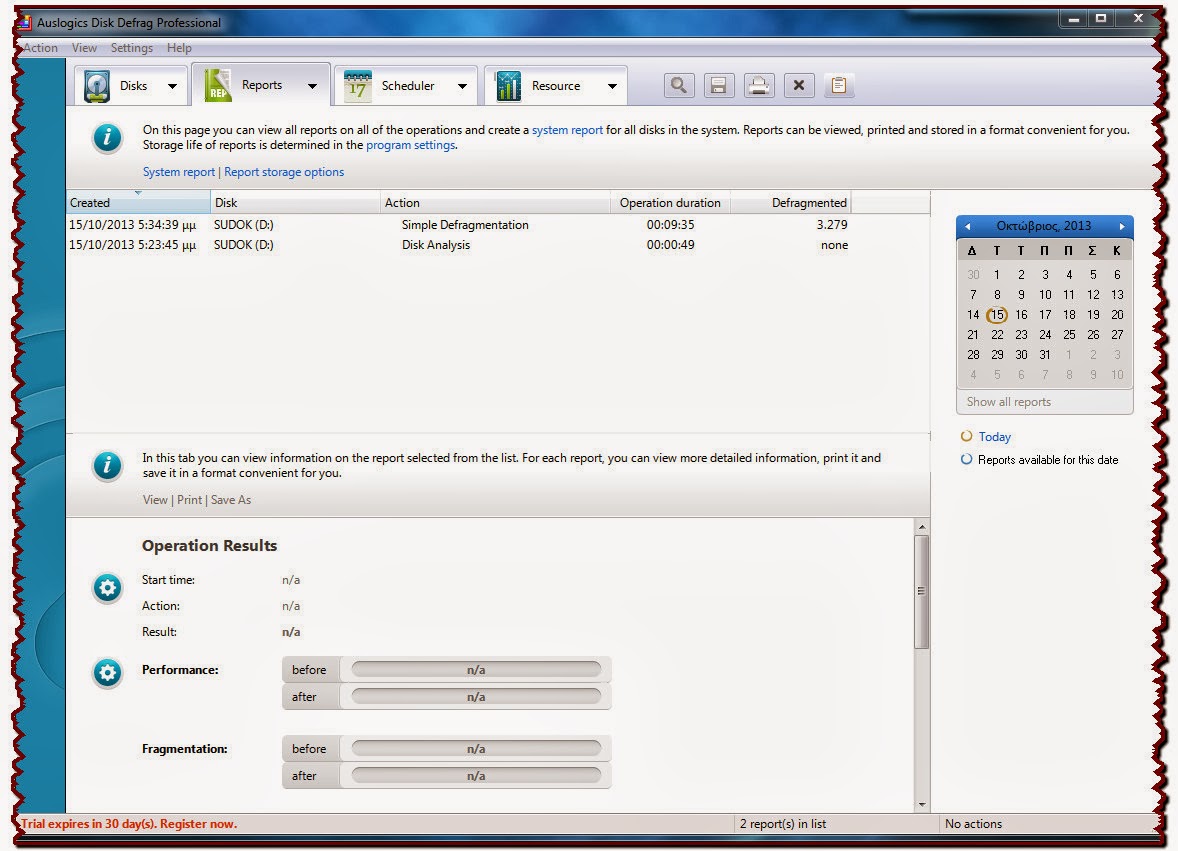This screenshot has height=851, width=1178.
Task: Open the Action menu
Action: [40, 48]
